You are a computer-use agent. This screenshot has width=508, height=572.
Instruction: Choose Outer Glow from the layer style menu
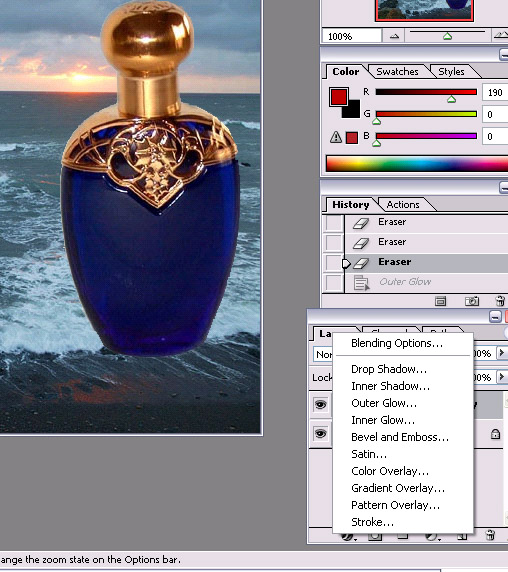pos(384,403)
